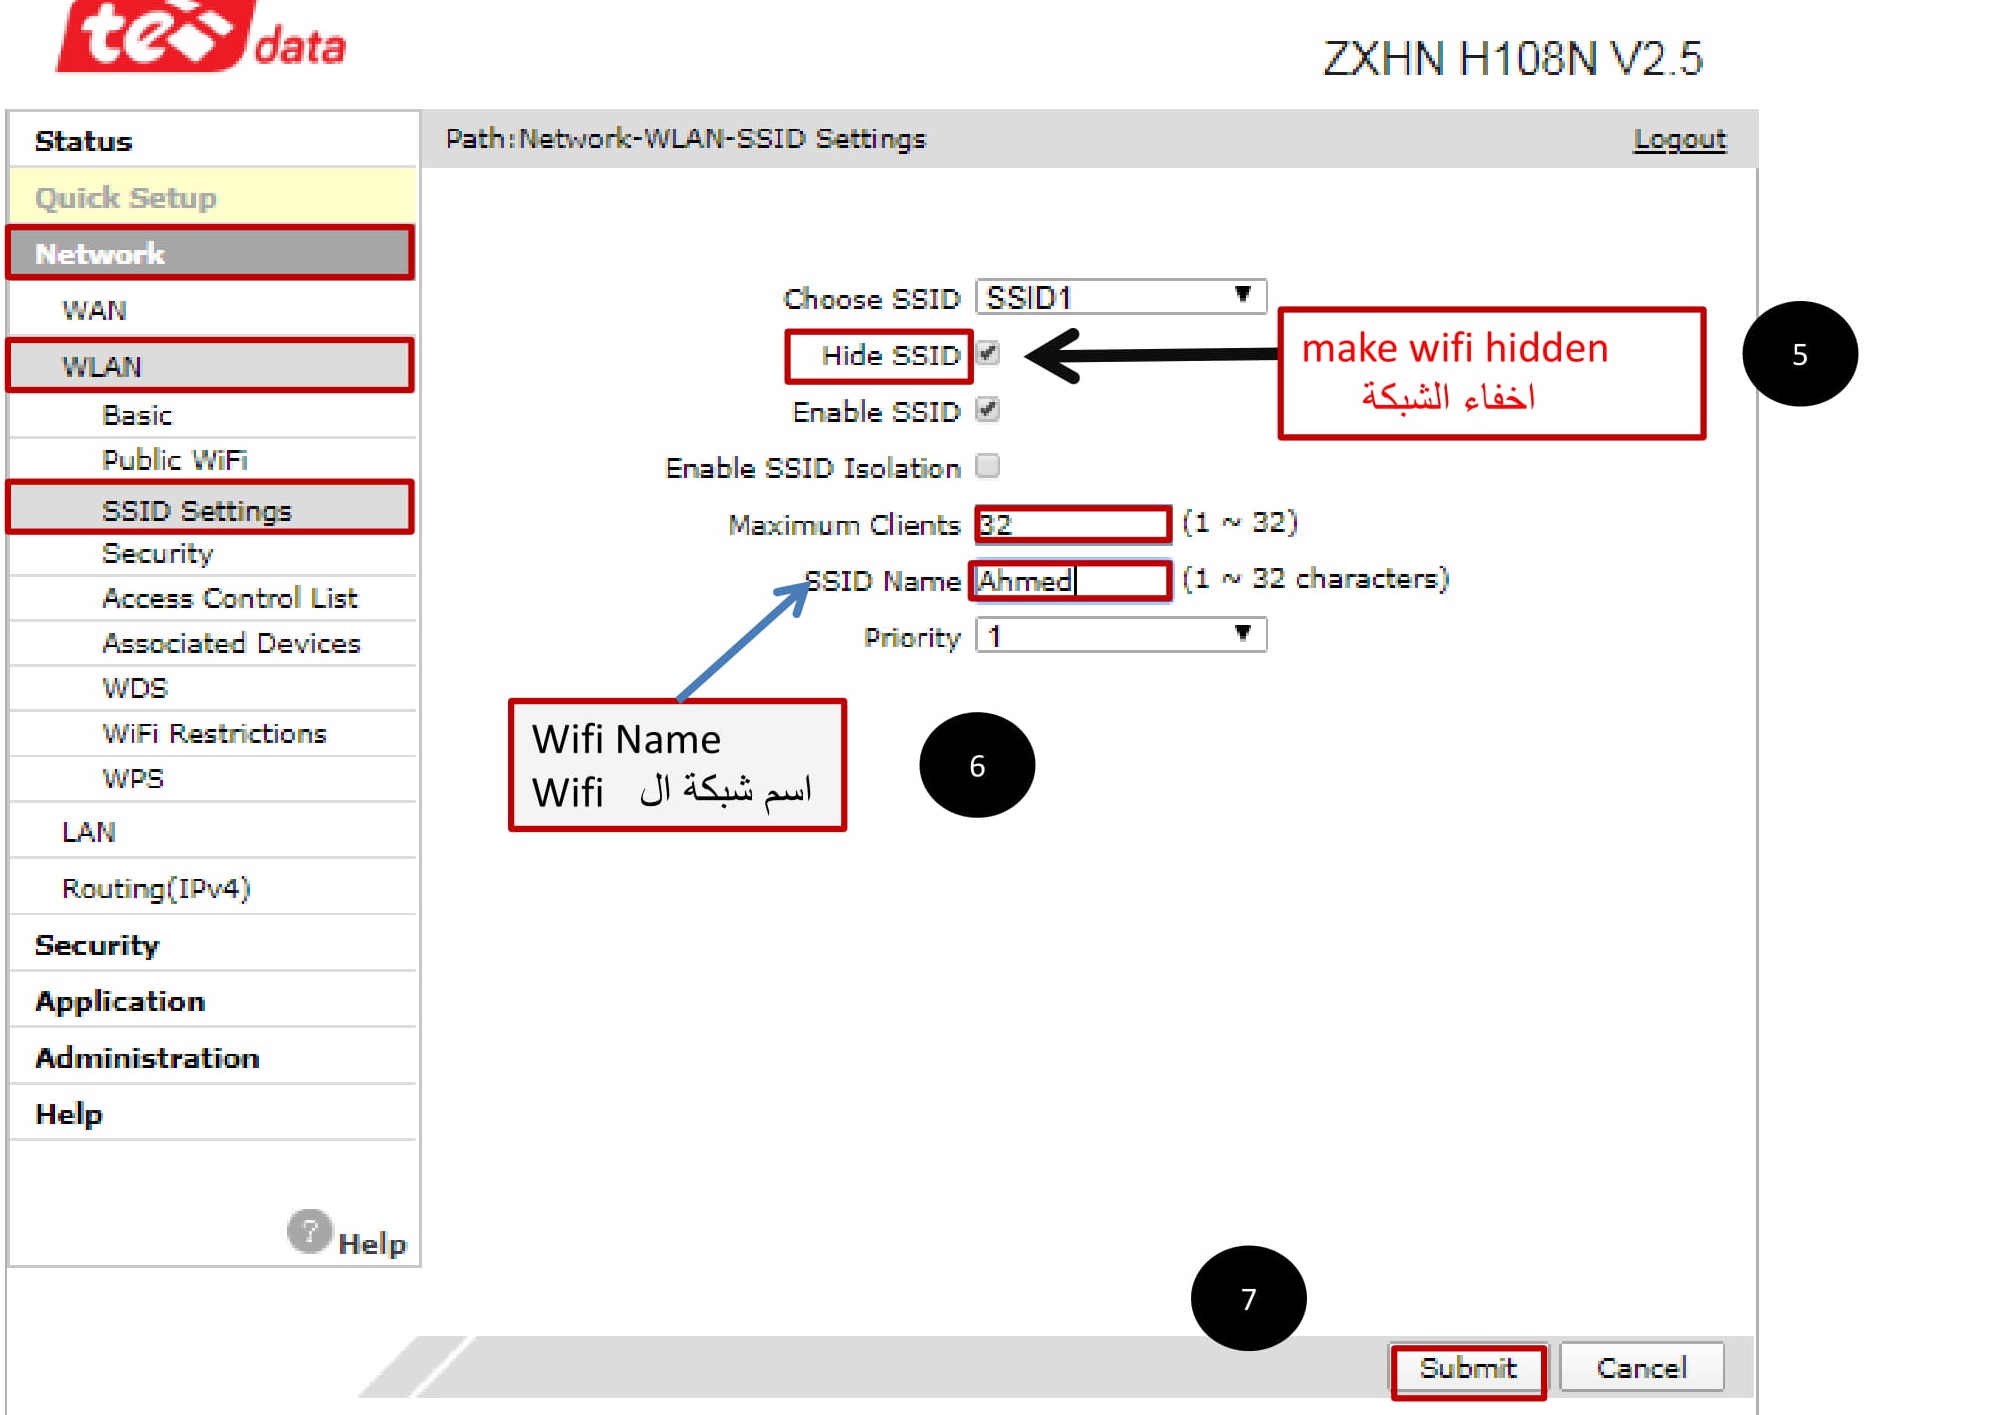The width and height of the screenshot is (1995, 1415).
Task: Open the Routing(IPv4) submenu
Action: pos(212,888)
